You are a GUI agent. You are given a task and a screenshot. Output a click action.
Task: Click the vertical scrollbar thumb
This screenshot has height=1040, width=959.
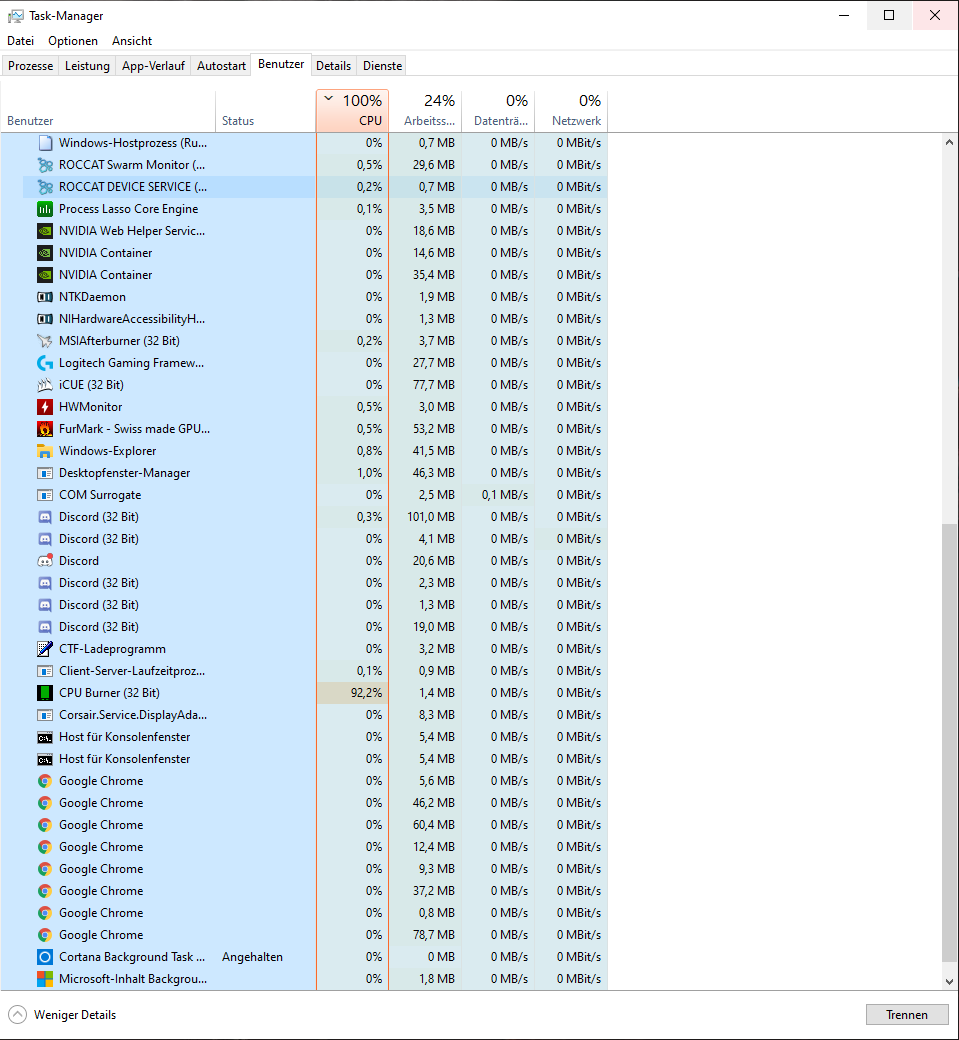tap(949, 742)
